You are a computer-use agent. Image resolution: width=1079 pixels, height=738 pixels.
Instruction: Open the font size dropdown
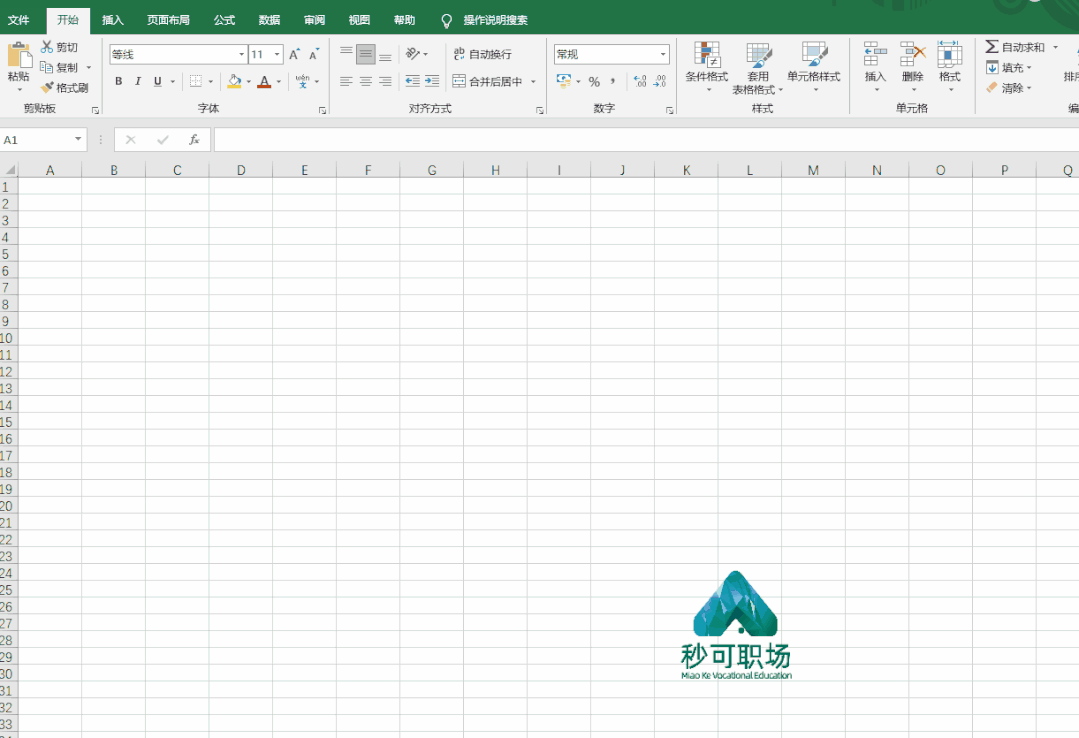tap(277, 54)
